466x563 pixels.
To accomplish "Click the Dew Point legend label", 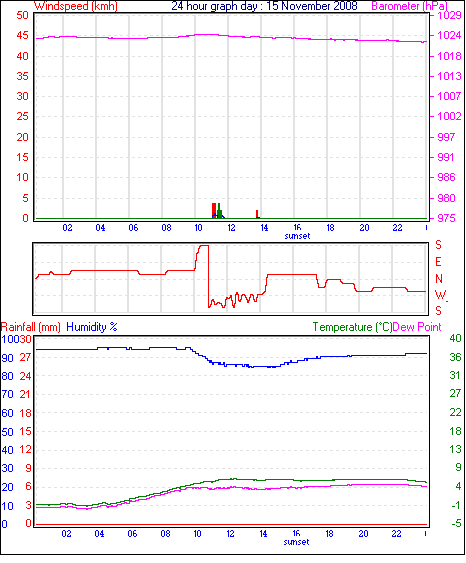I will point(417,327).
